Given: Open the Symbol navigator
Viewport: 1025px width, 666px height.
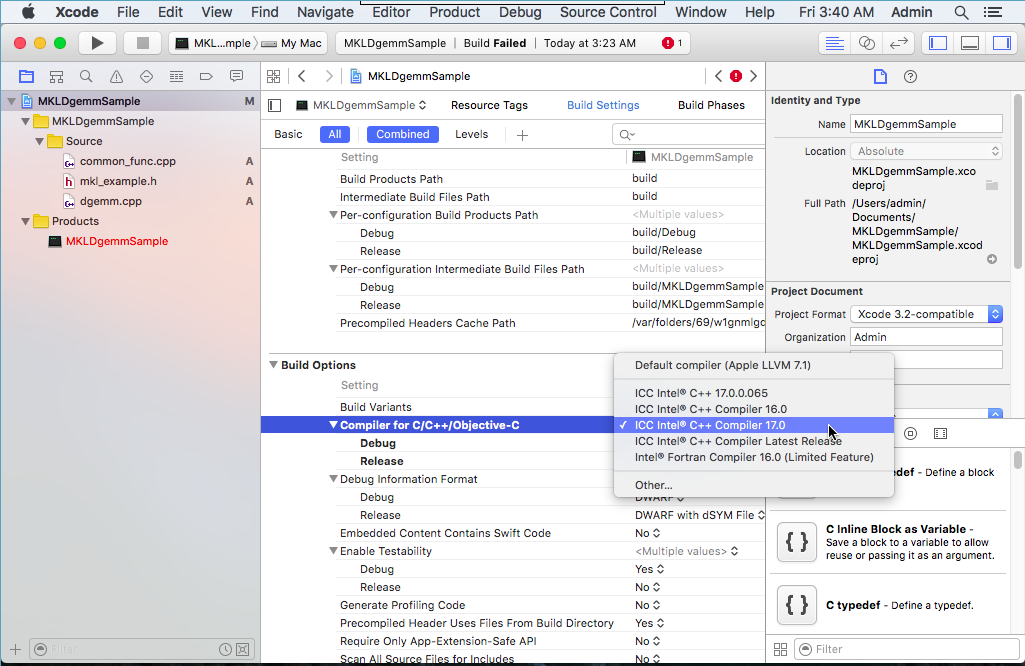Looking at the screenshot, I should pos(56,76).
